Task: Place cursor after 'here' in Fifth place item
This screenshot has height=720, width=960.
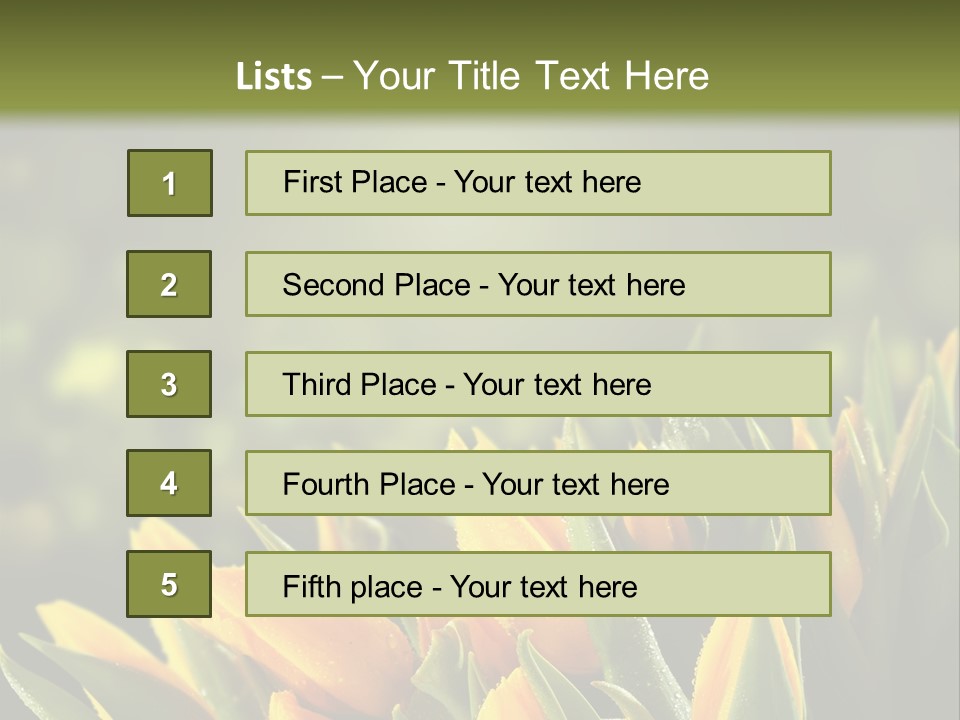Action: pyautogui.click(x=639, y=586)
